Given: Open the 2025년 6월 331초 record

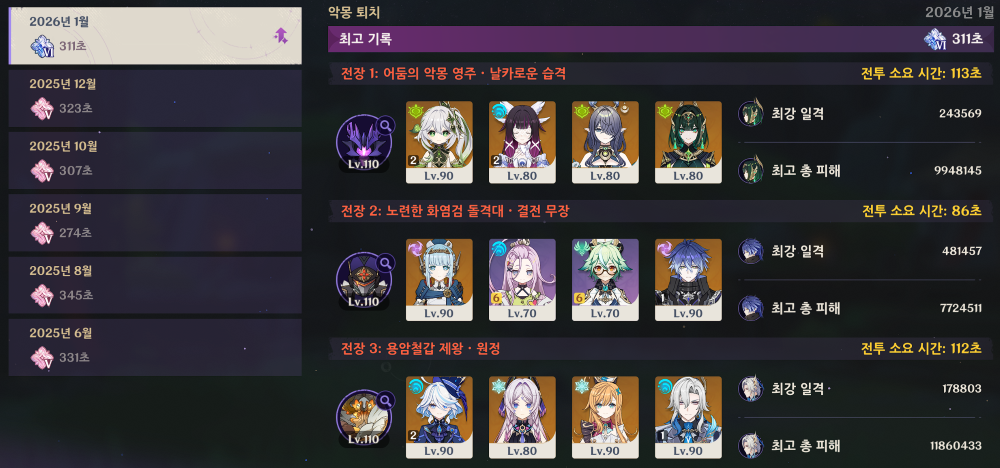Looking at the screenshot, I should point(155,347).
